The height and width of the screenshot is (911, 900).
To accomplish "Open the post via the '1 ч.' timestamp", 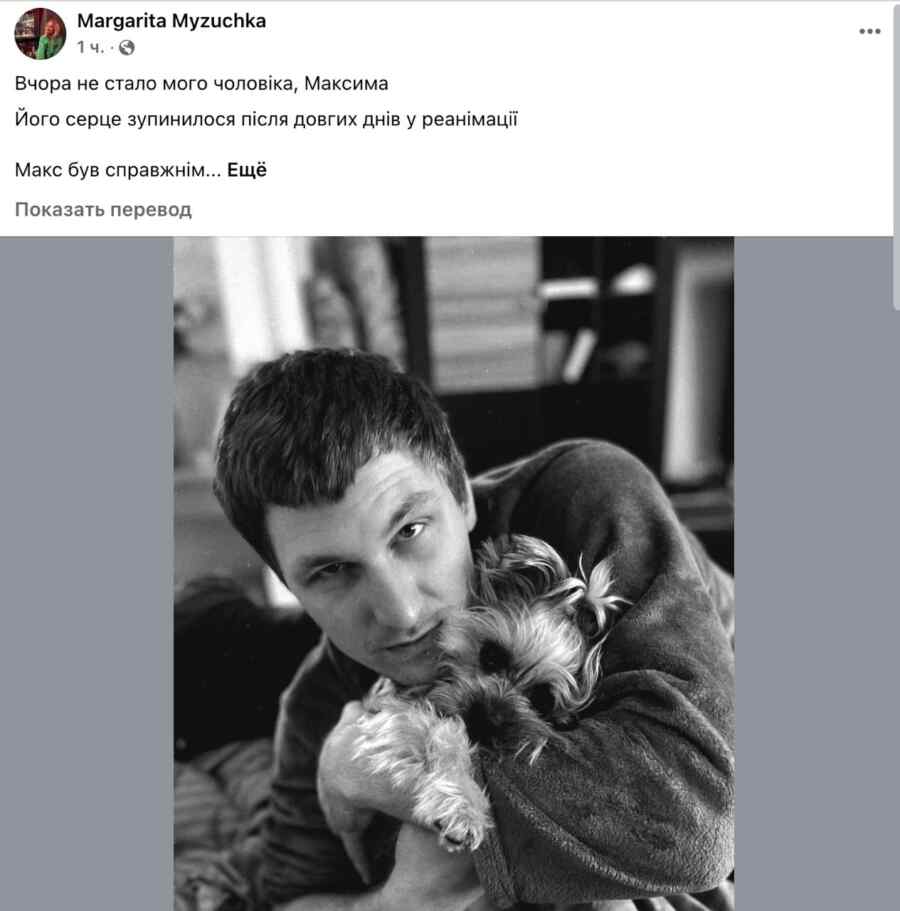I will (x=90, y=47).
